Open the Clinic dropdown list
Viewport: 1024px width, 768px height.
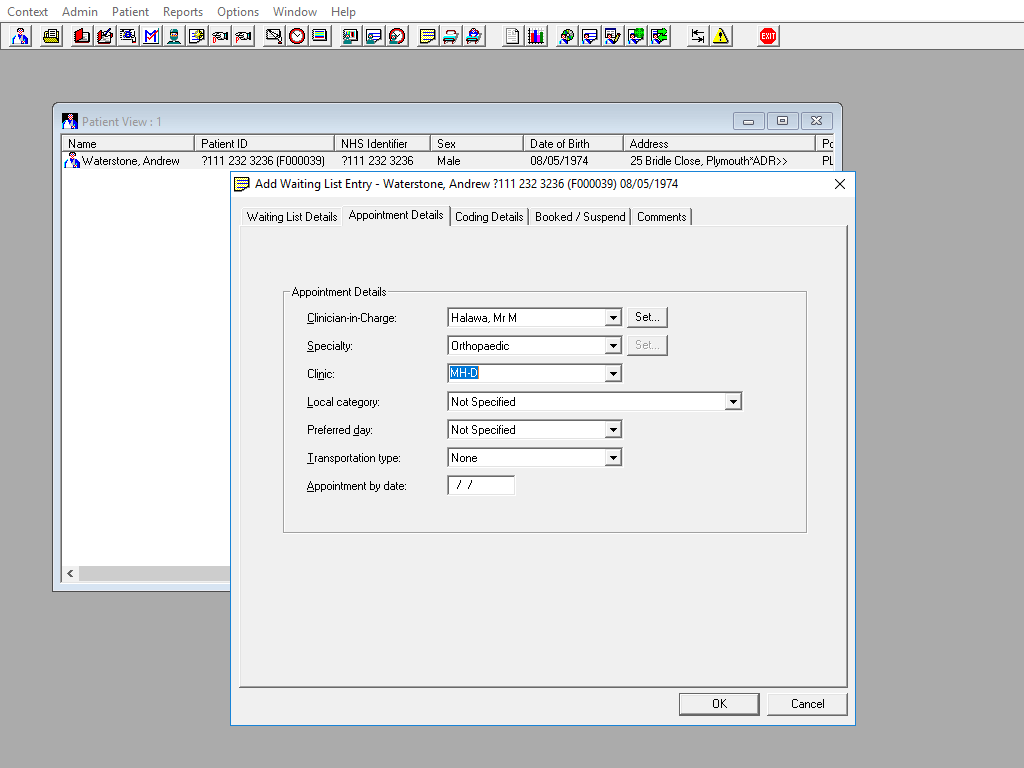(613, 374)
